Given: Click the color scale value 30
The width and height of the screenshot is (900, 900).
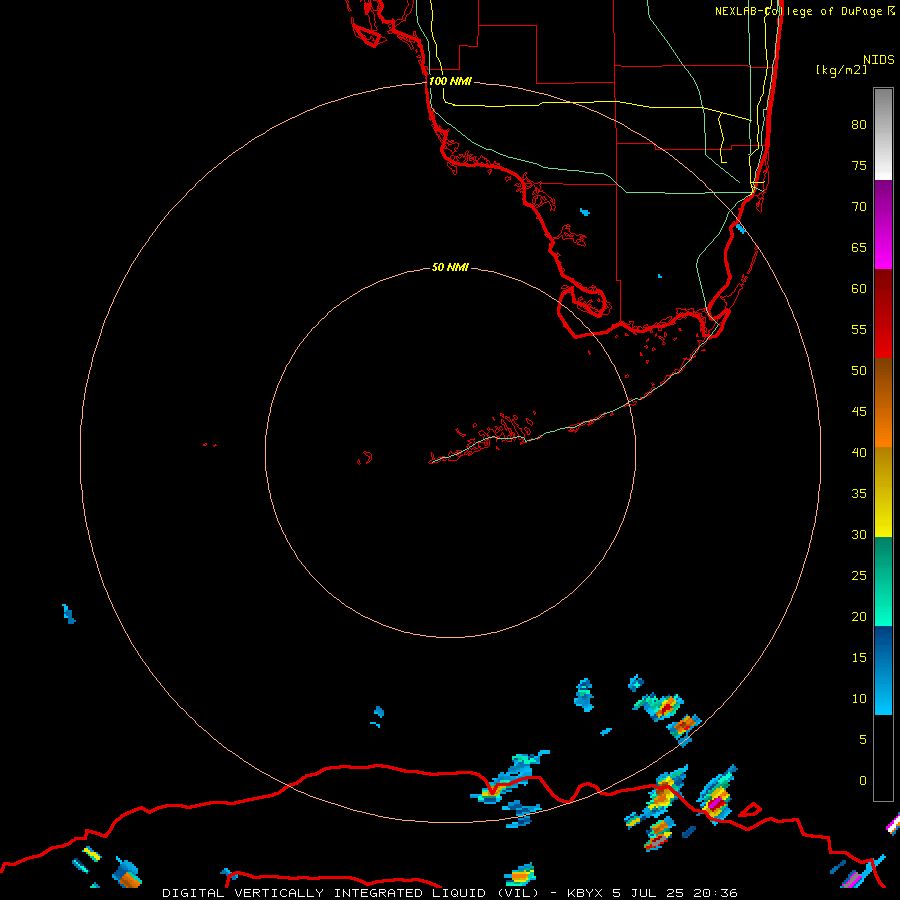Looking at the screenshot, I should (859, 534).
